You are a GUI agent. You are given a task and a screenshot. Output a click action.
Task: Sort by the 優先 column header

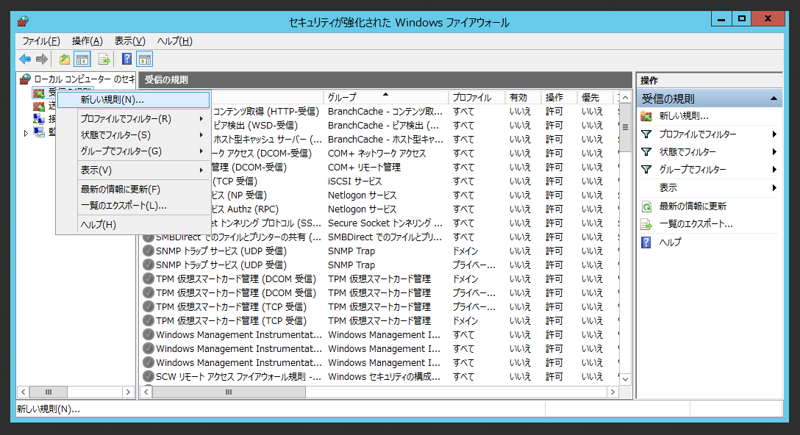[x=595, y=97]
